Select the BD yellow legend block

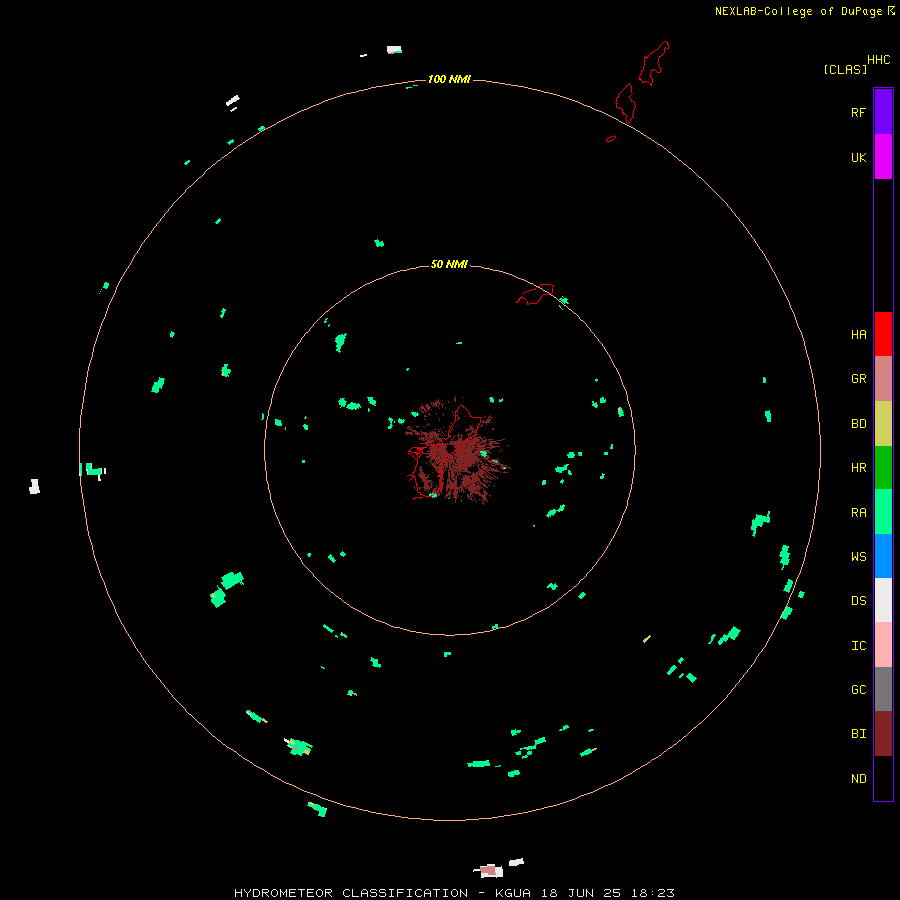pyautogui.click(x=883, y=423)
